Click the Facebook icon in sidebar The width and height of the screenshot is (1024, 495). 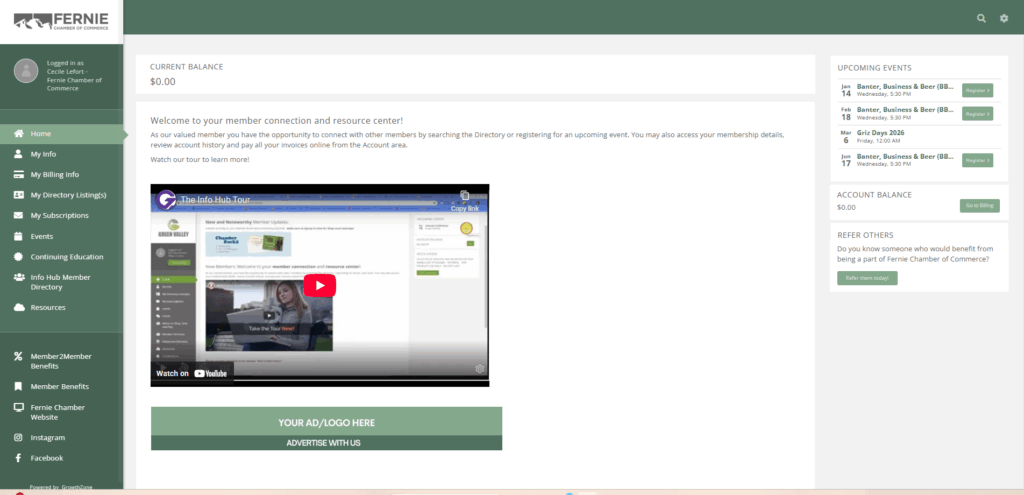[19, 458]
